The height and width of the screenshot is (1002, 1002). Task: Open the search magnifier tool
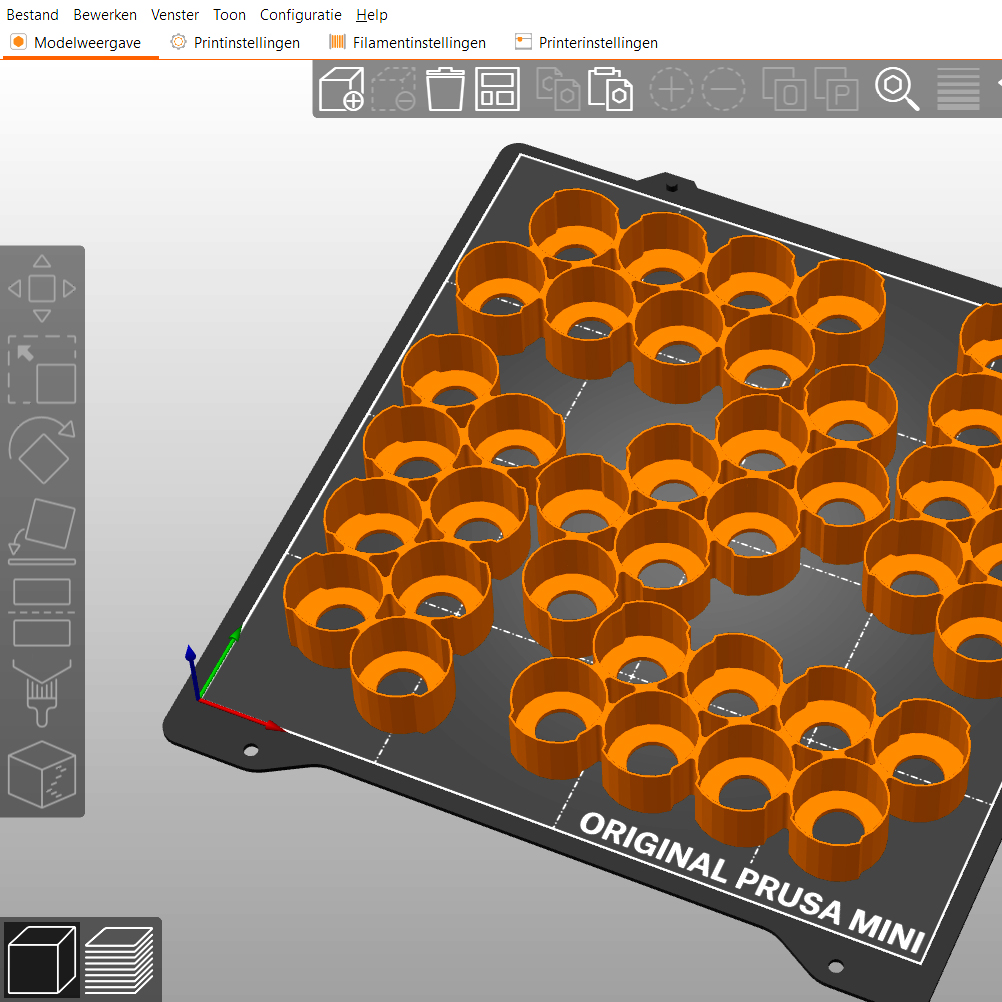897,89
